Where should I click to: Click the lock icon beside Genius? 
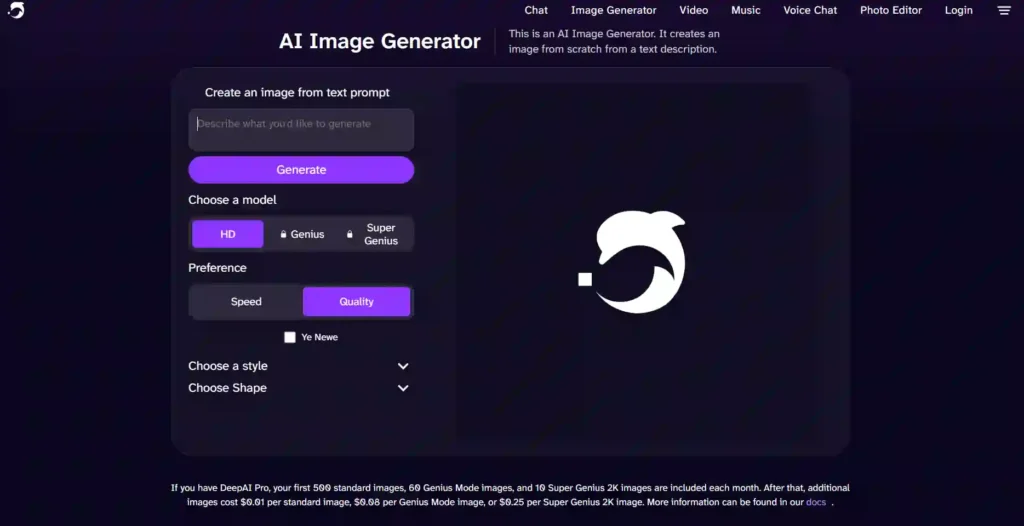tap(283, 234)
